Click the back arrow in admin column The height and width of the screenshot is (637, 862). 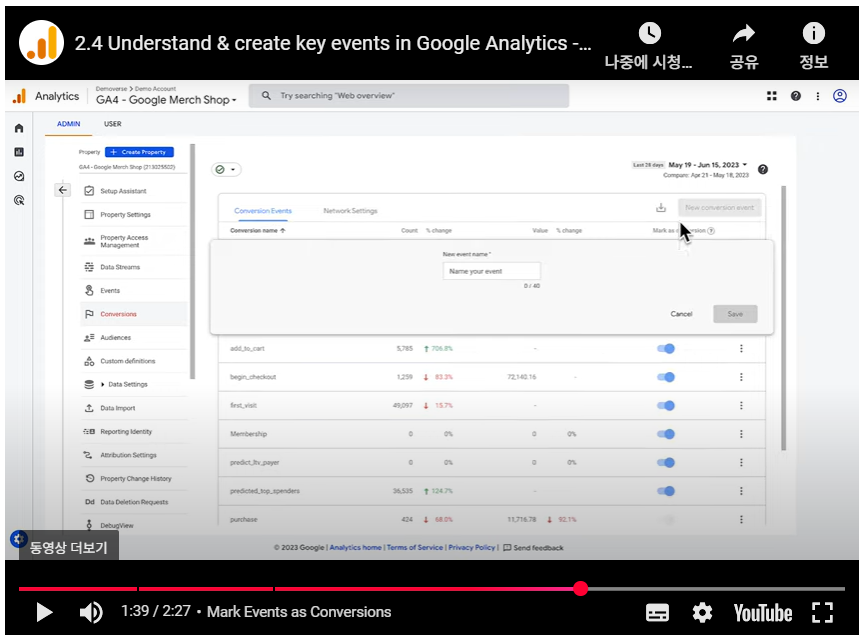[x=63, y=190]
